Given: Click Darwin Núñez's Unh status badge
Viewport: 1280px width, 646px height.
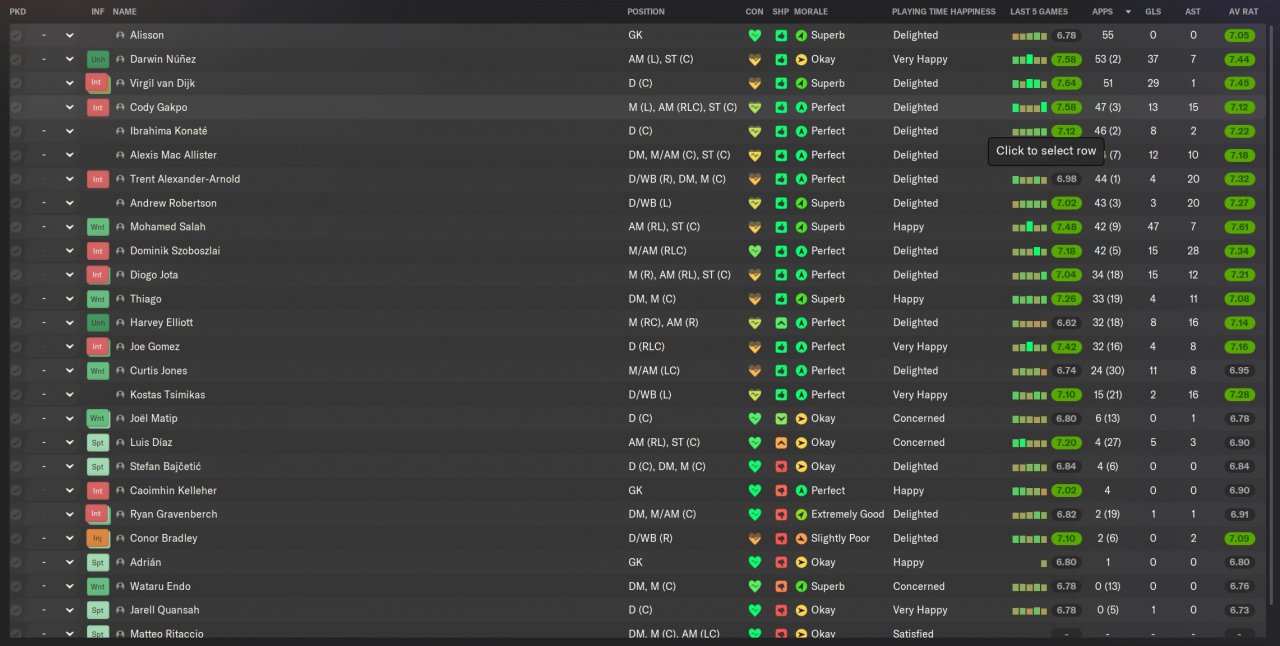Looking at the screenshot, I should pos(97,59).
